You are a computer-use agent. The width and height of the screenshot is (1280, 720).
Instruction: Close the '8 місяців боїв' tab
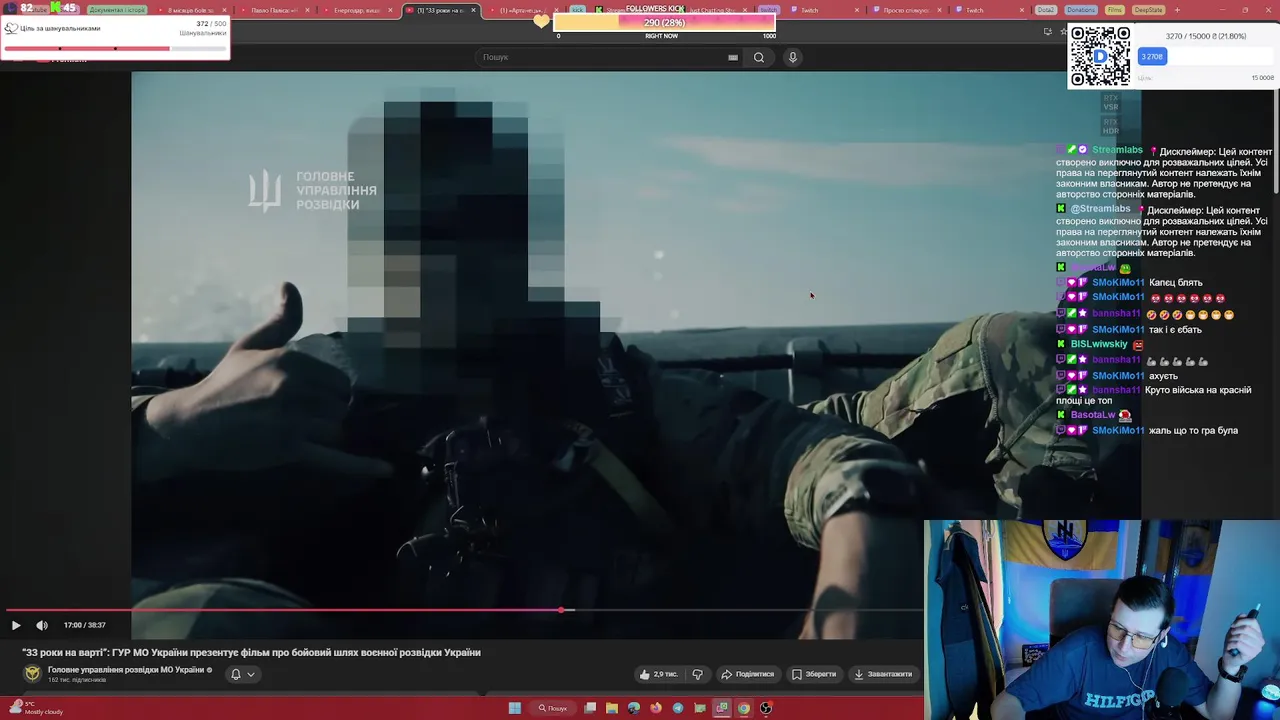224,10
